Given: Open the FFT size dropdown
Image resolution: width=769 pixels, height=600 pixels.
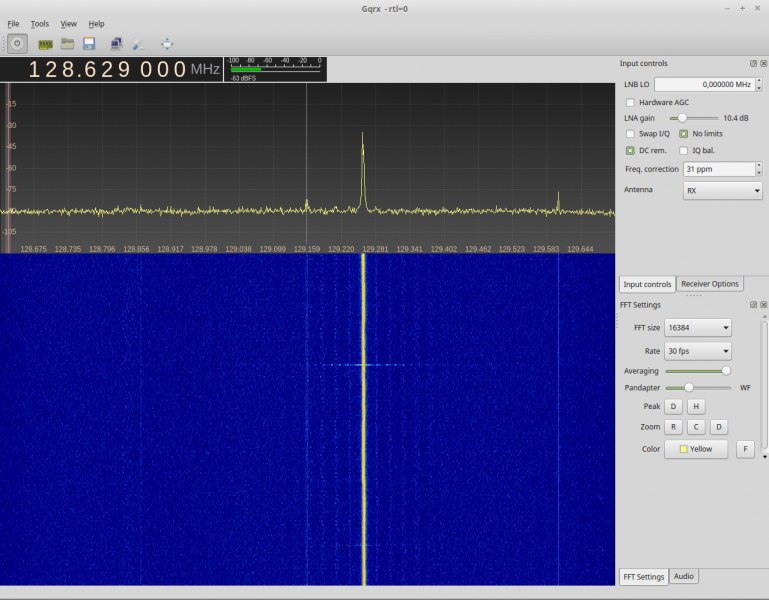Looking at the screenshot, I should click(697, 328).
